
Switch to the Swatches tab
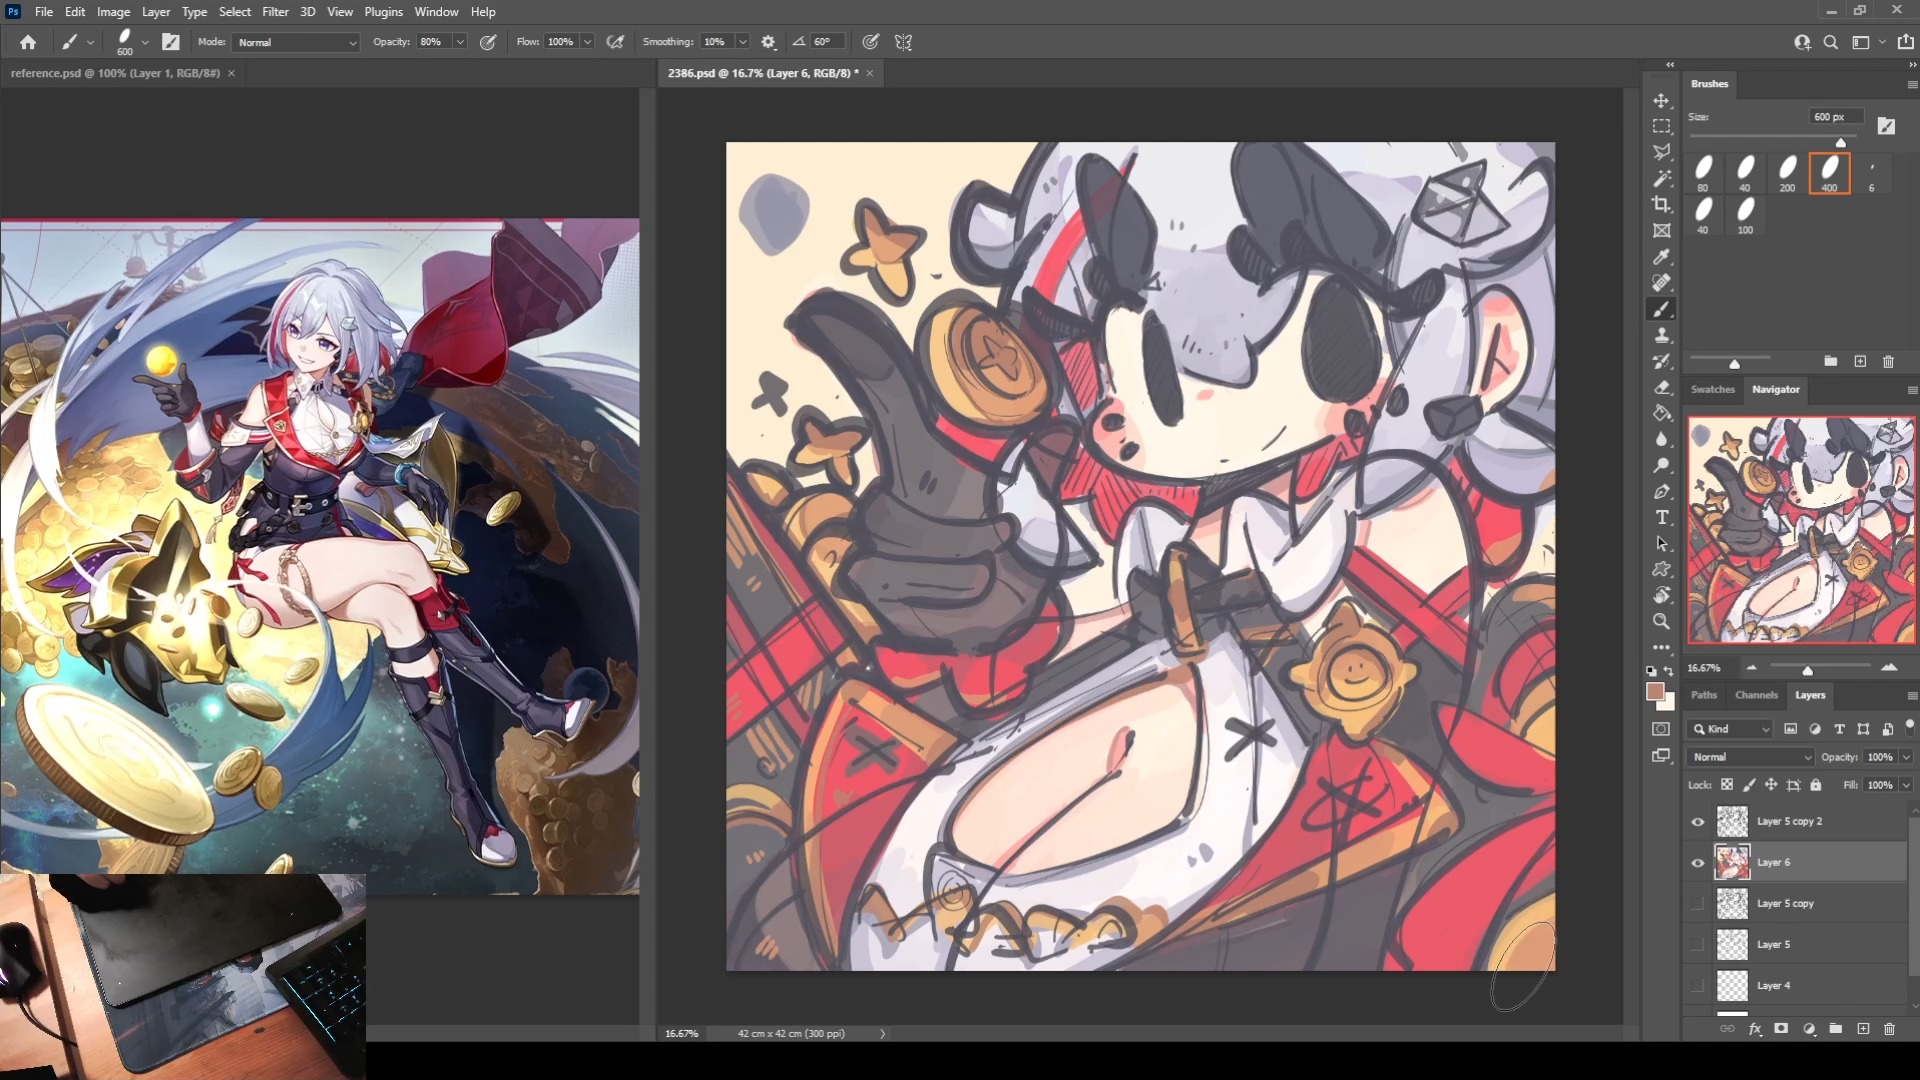point(1712,389)
